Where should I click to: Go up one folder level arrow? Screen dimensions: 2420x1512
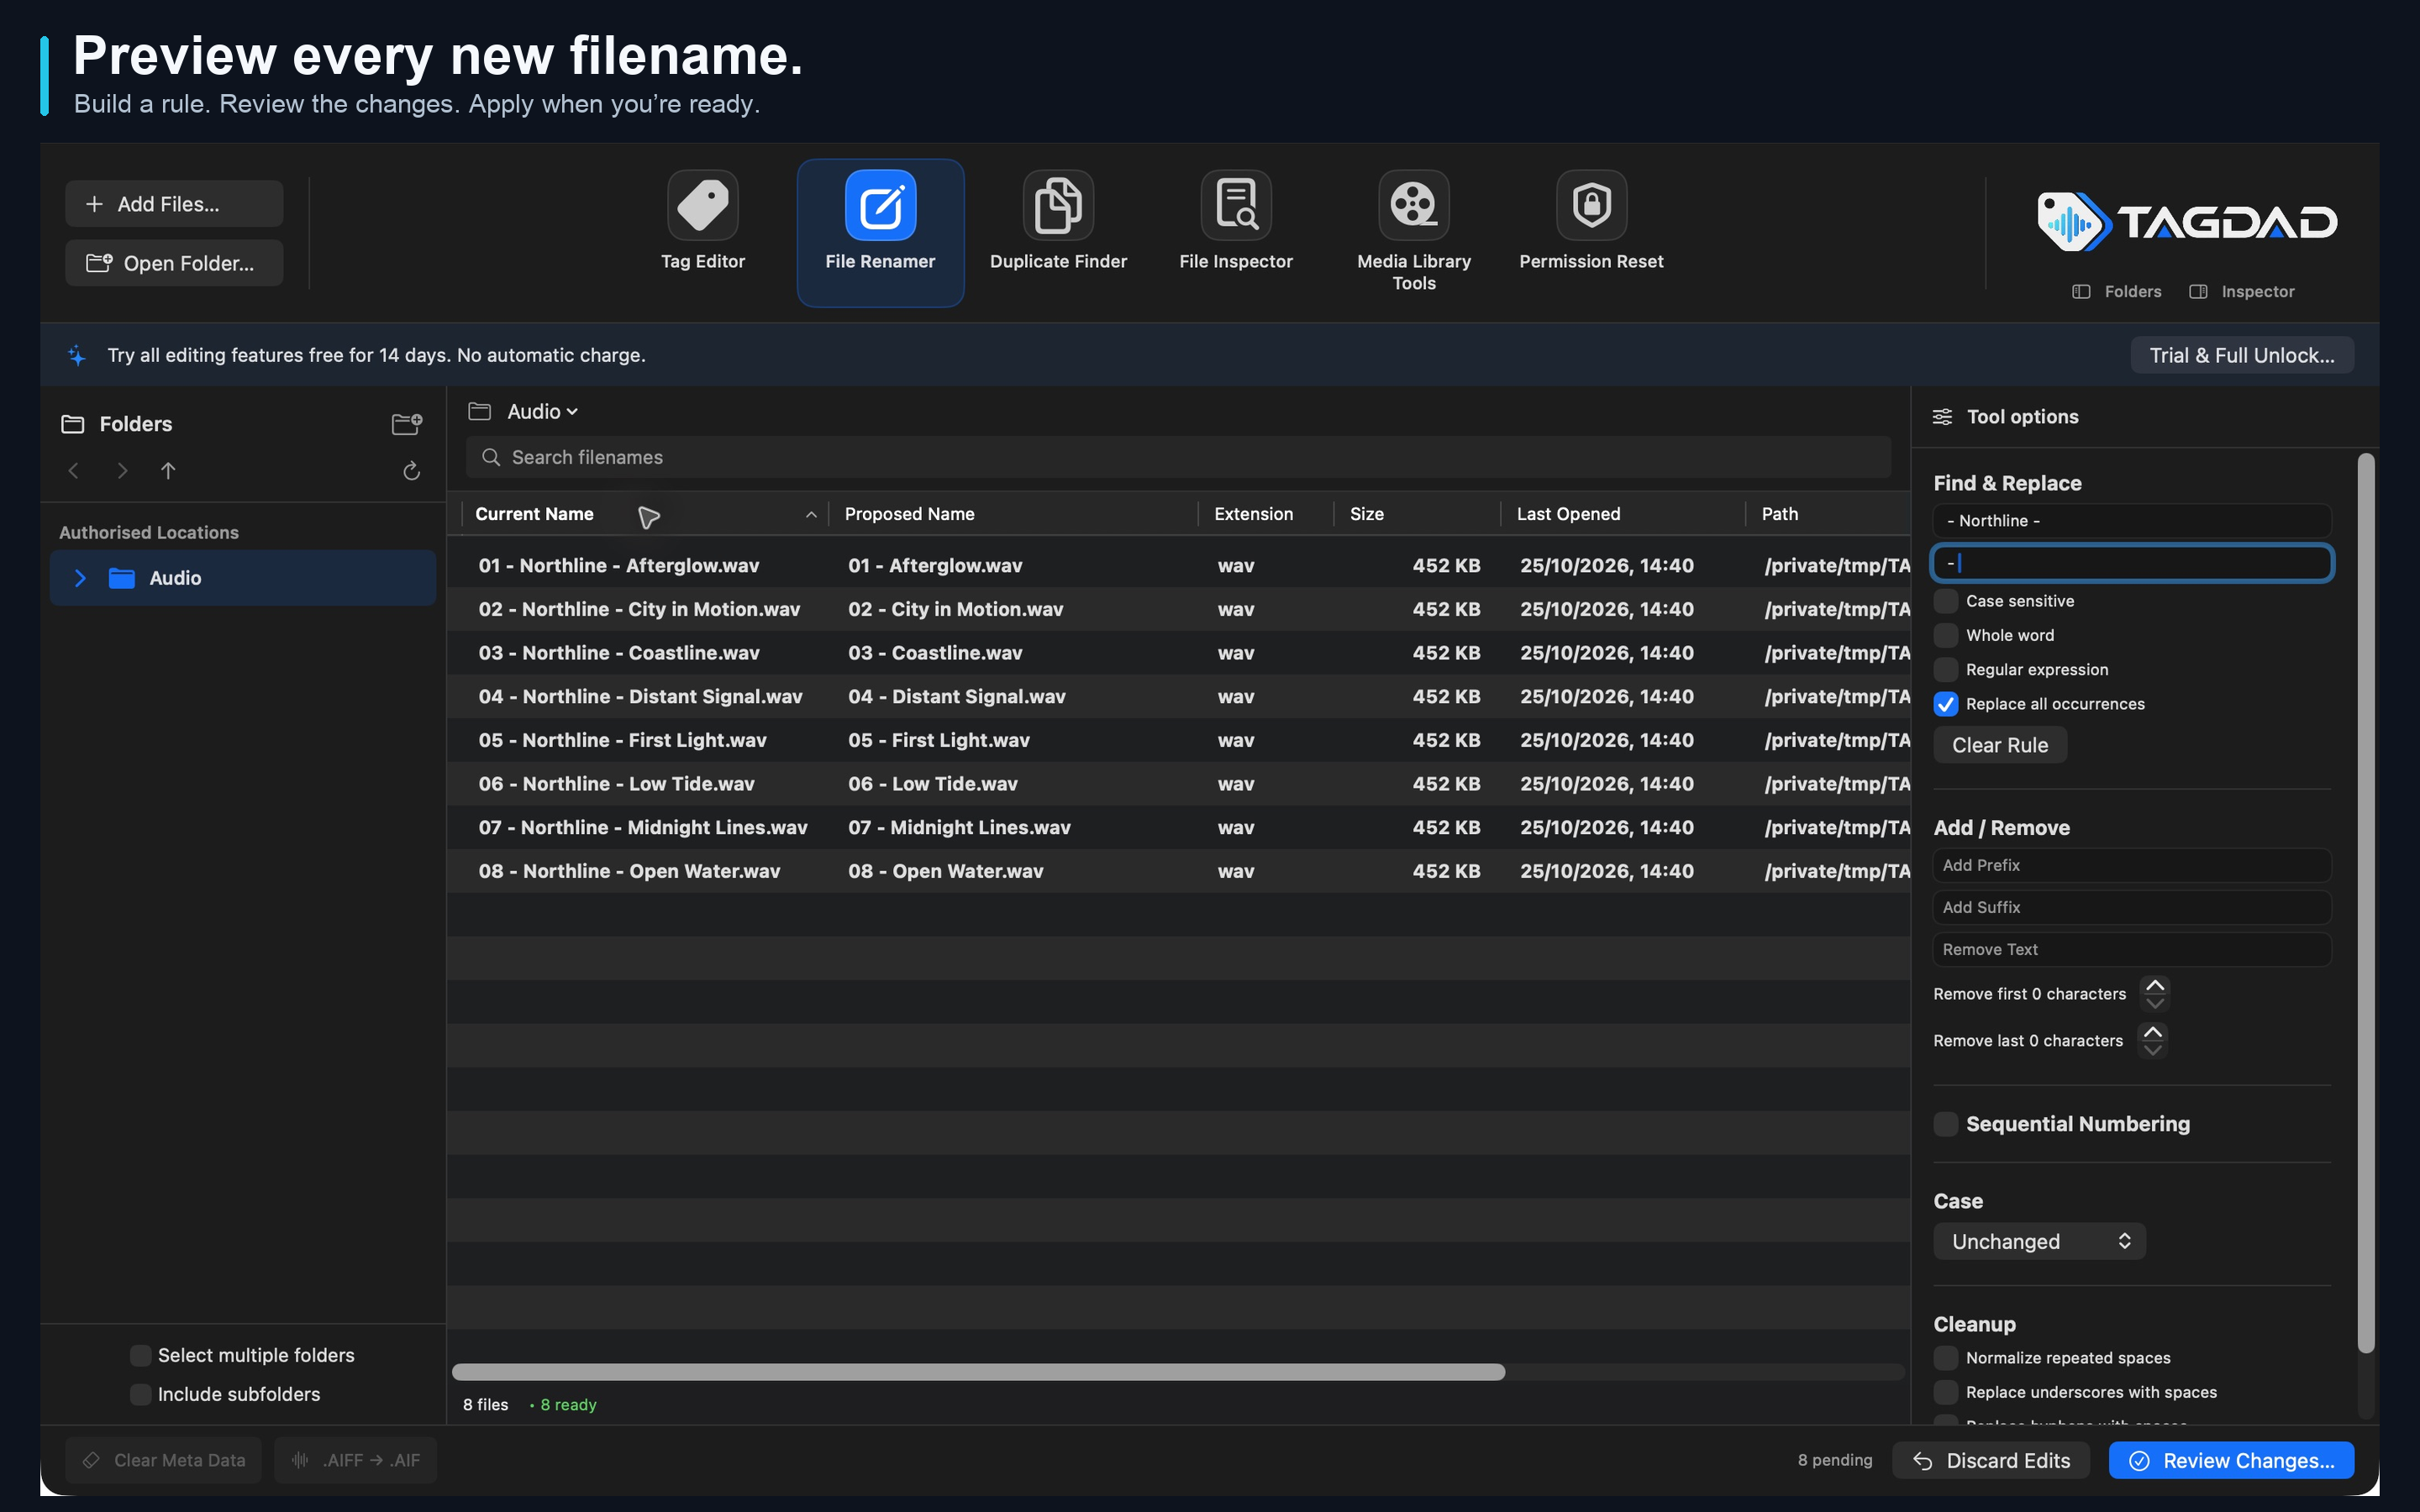168,470
